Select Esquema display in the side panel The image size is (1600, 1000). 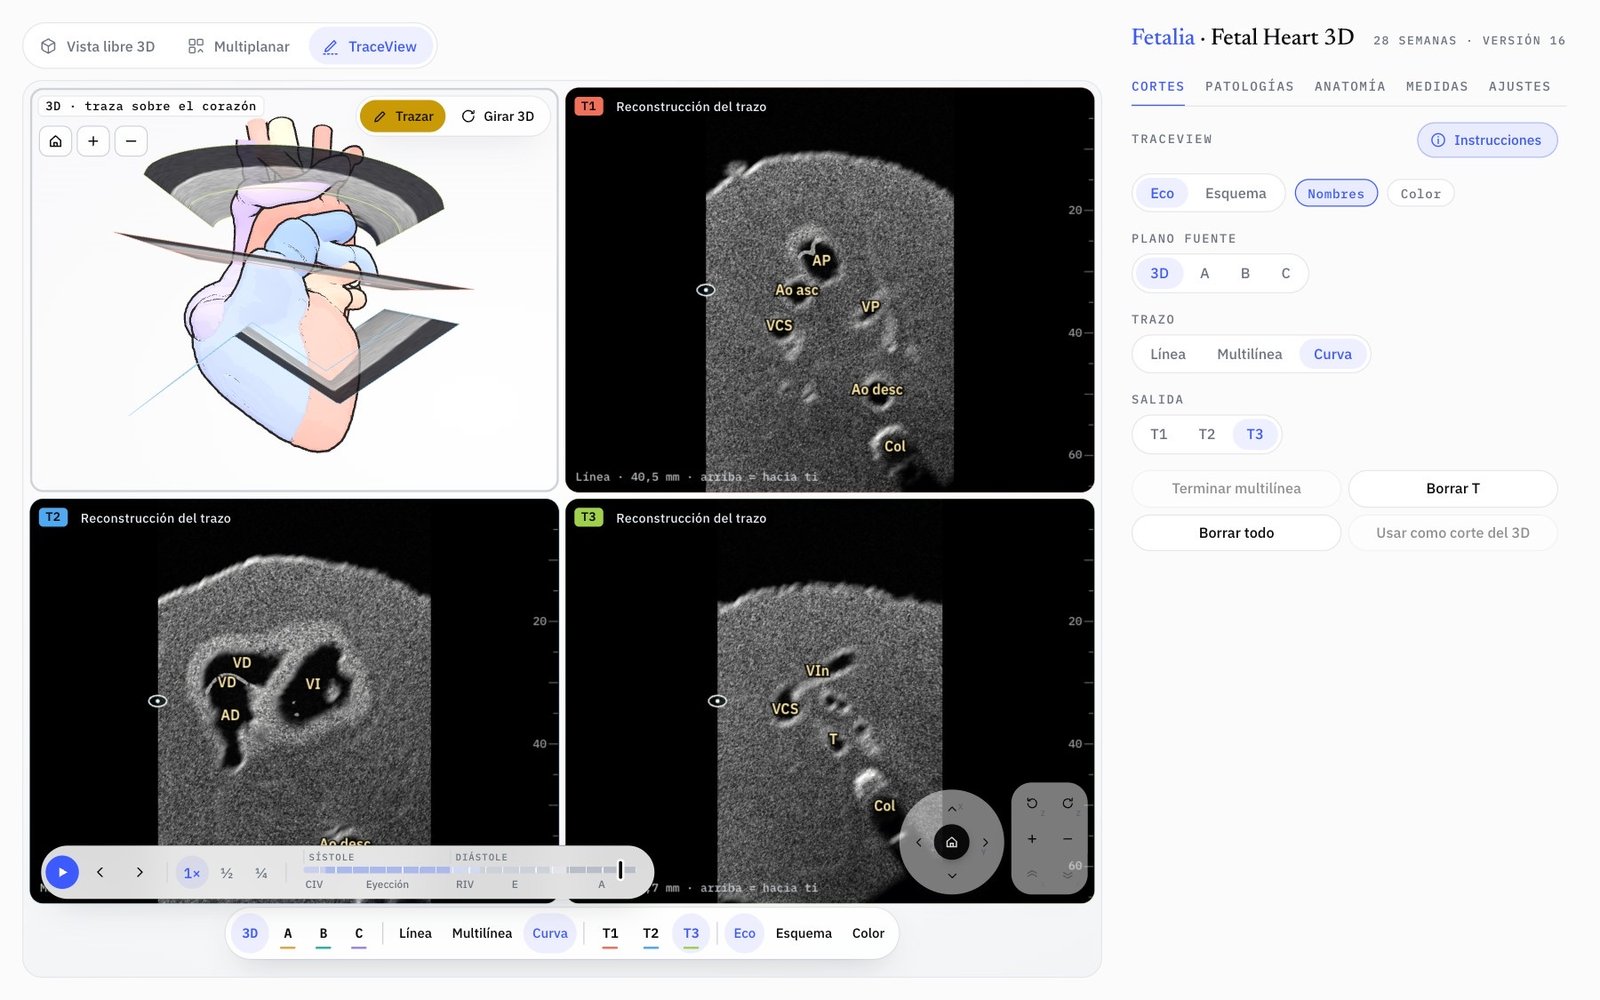pos(1235,193)
